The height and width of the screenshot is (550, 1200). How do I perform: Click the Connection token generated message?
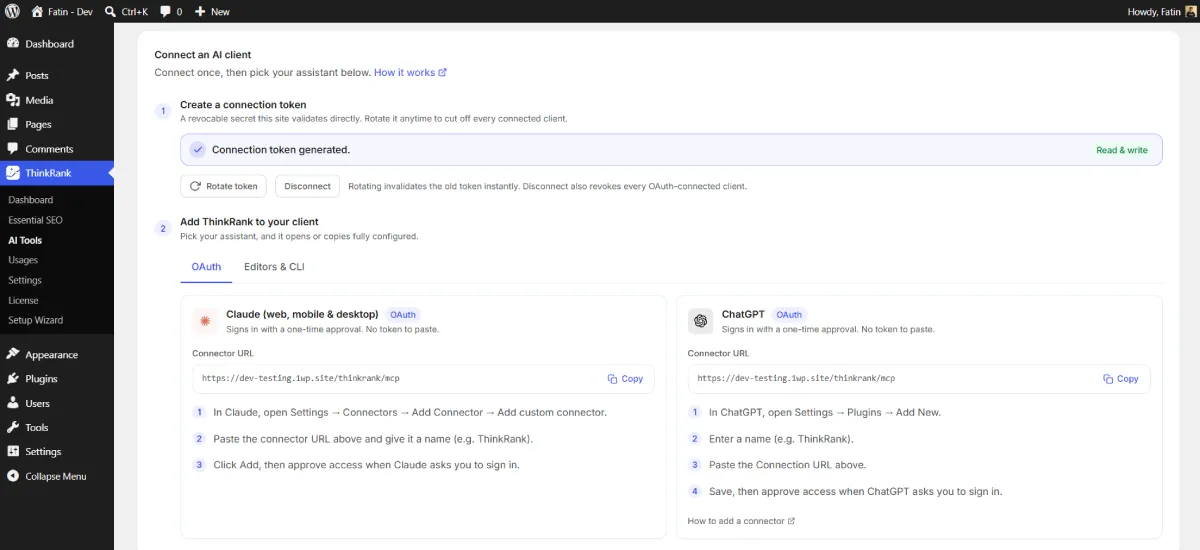[x=281, y=150]
